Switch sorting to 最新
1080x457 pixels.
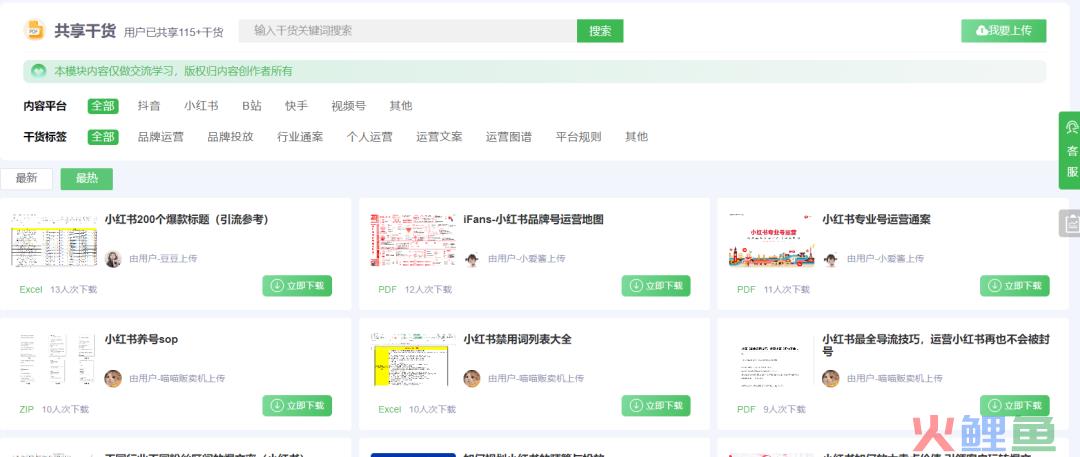click(26, 179)
